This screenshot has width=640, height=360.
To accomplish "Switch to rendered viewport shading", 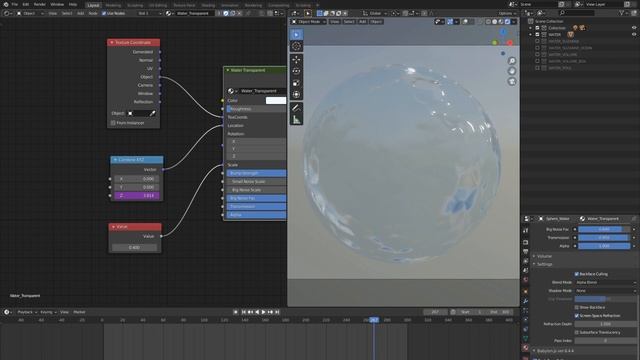I will [507, 22].
